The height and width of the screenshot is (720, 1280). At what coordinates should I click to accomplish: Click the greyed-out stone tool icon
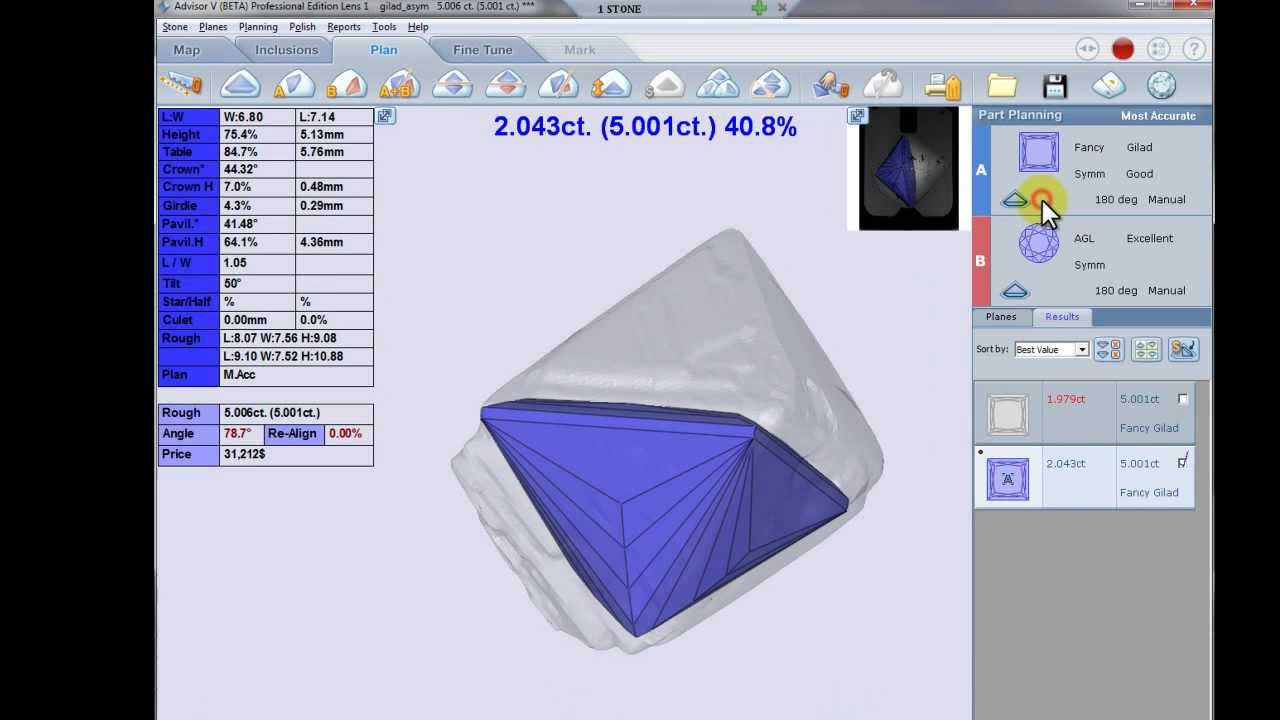click(x=883, y=85)
